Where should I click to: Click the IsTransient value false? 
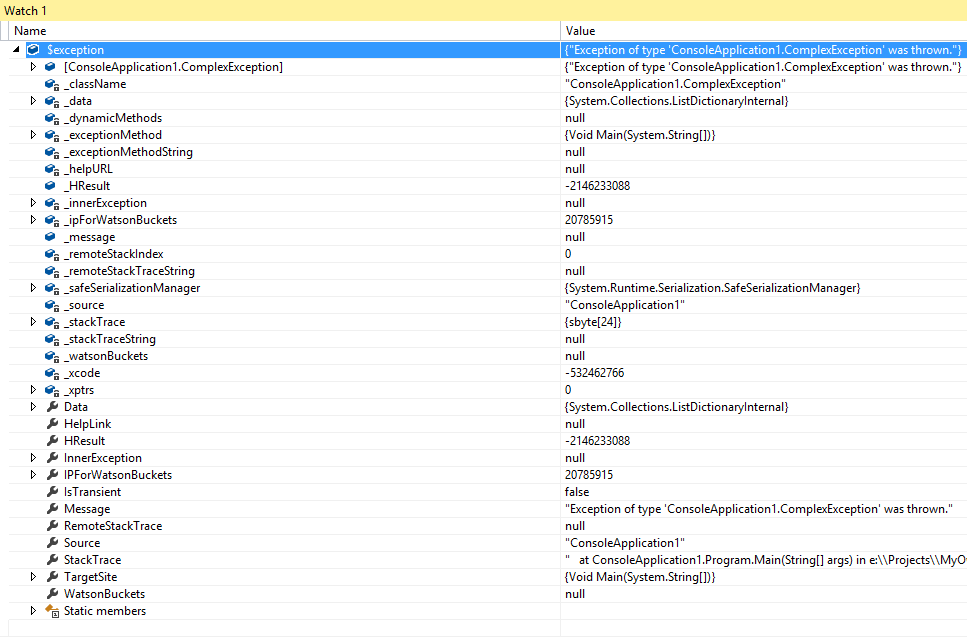577,492
